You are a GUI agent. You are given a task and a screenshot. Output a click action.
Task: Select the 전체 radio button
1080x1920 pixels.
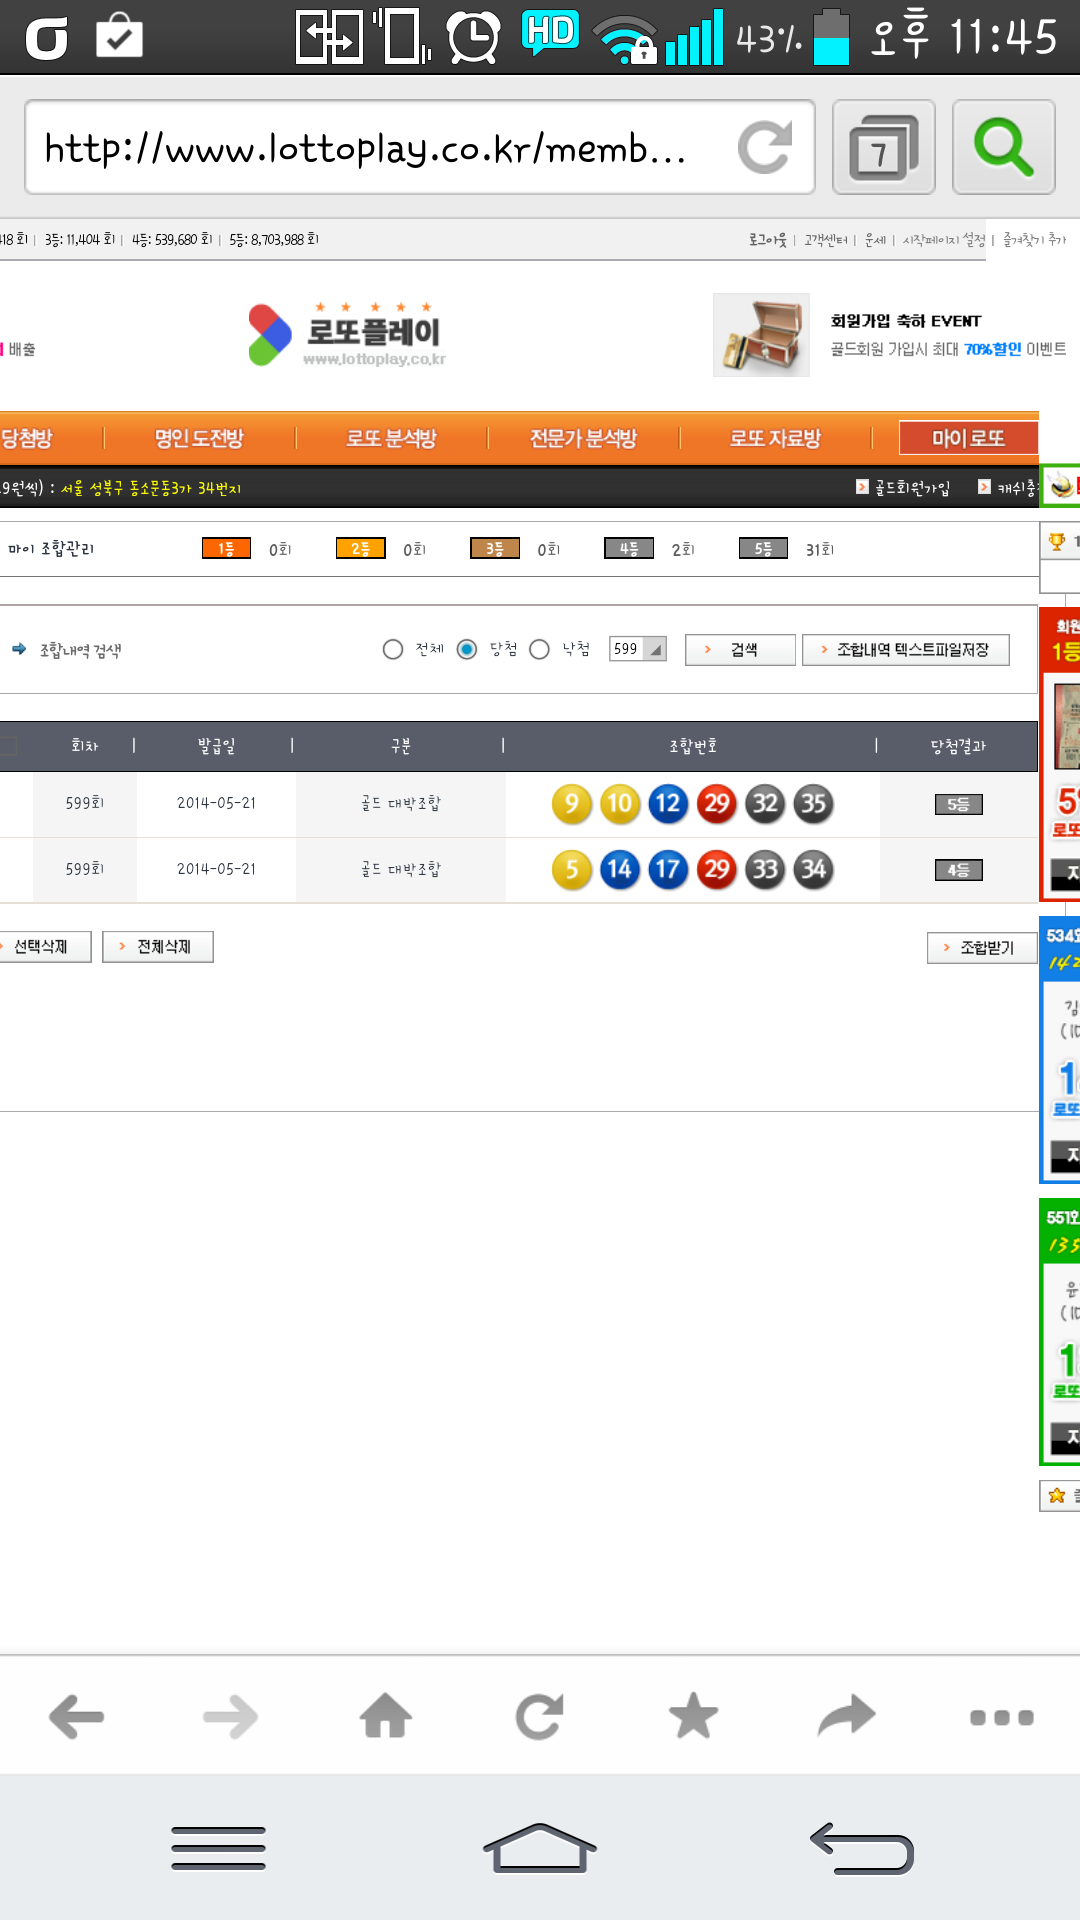coord(393,650)
